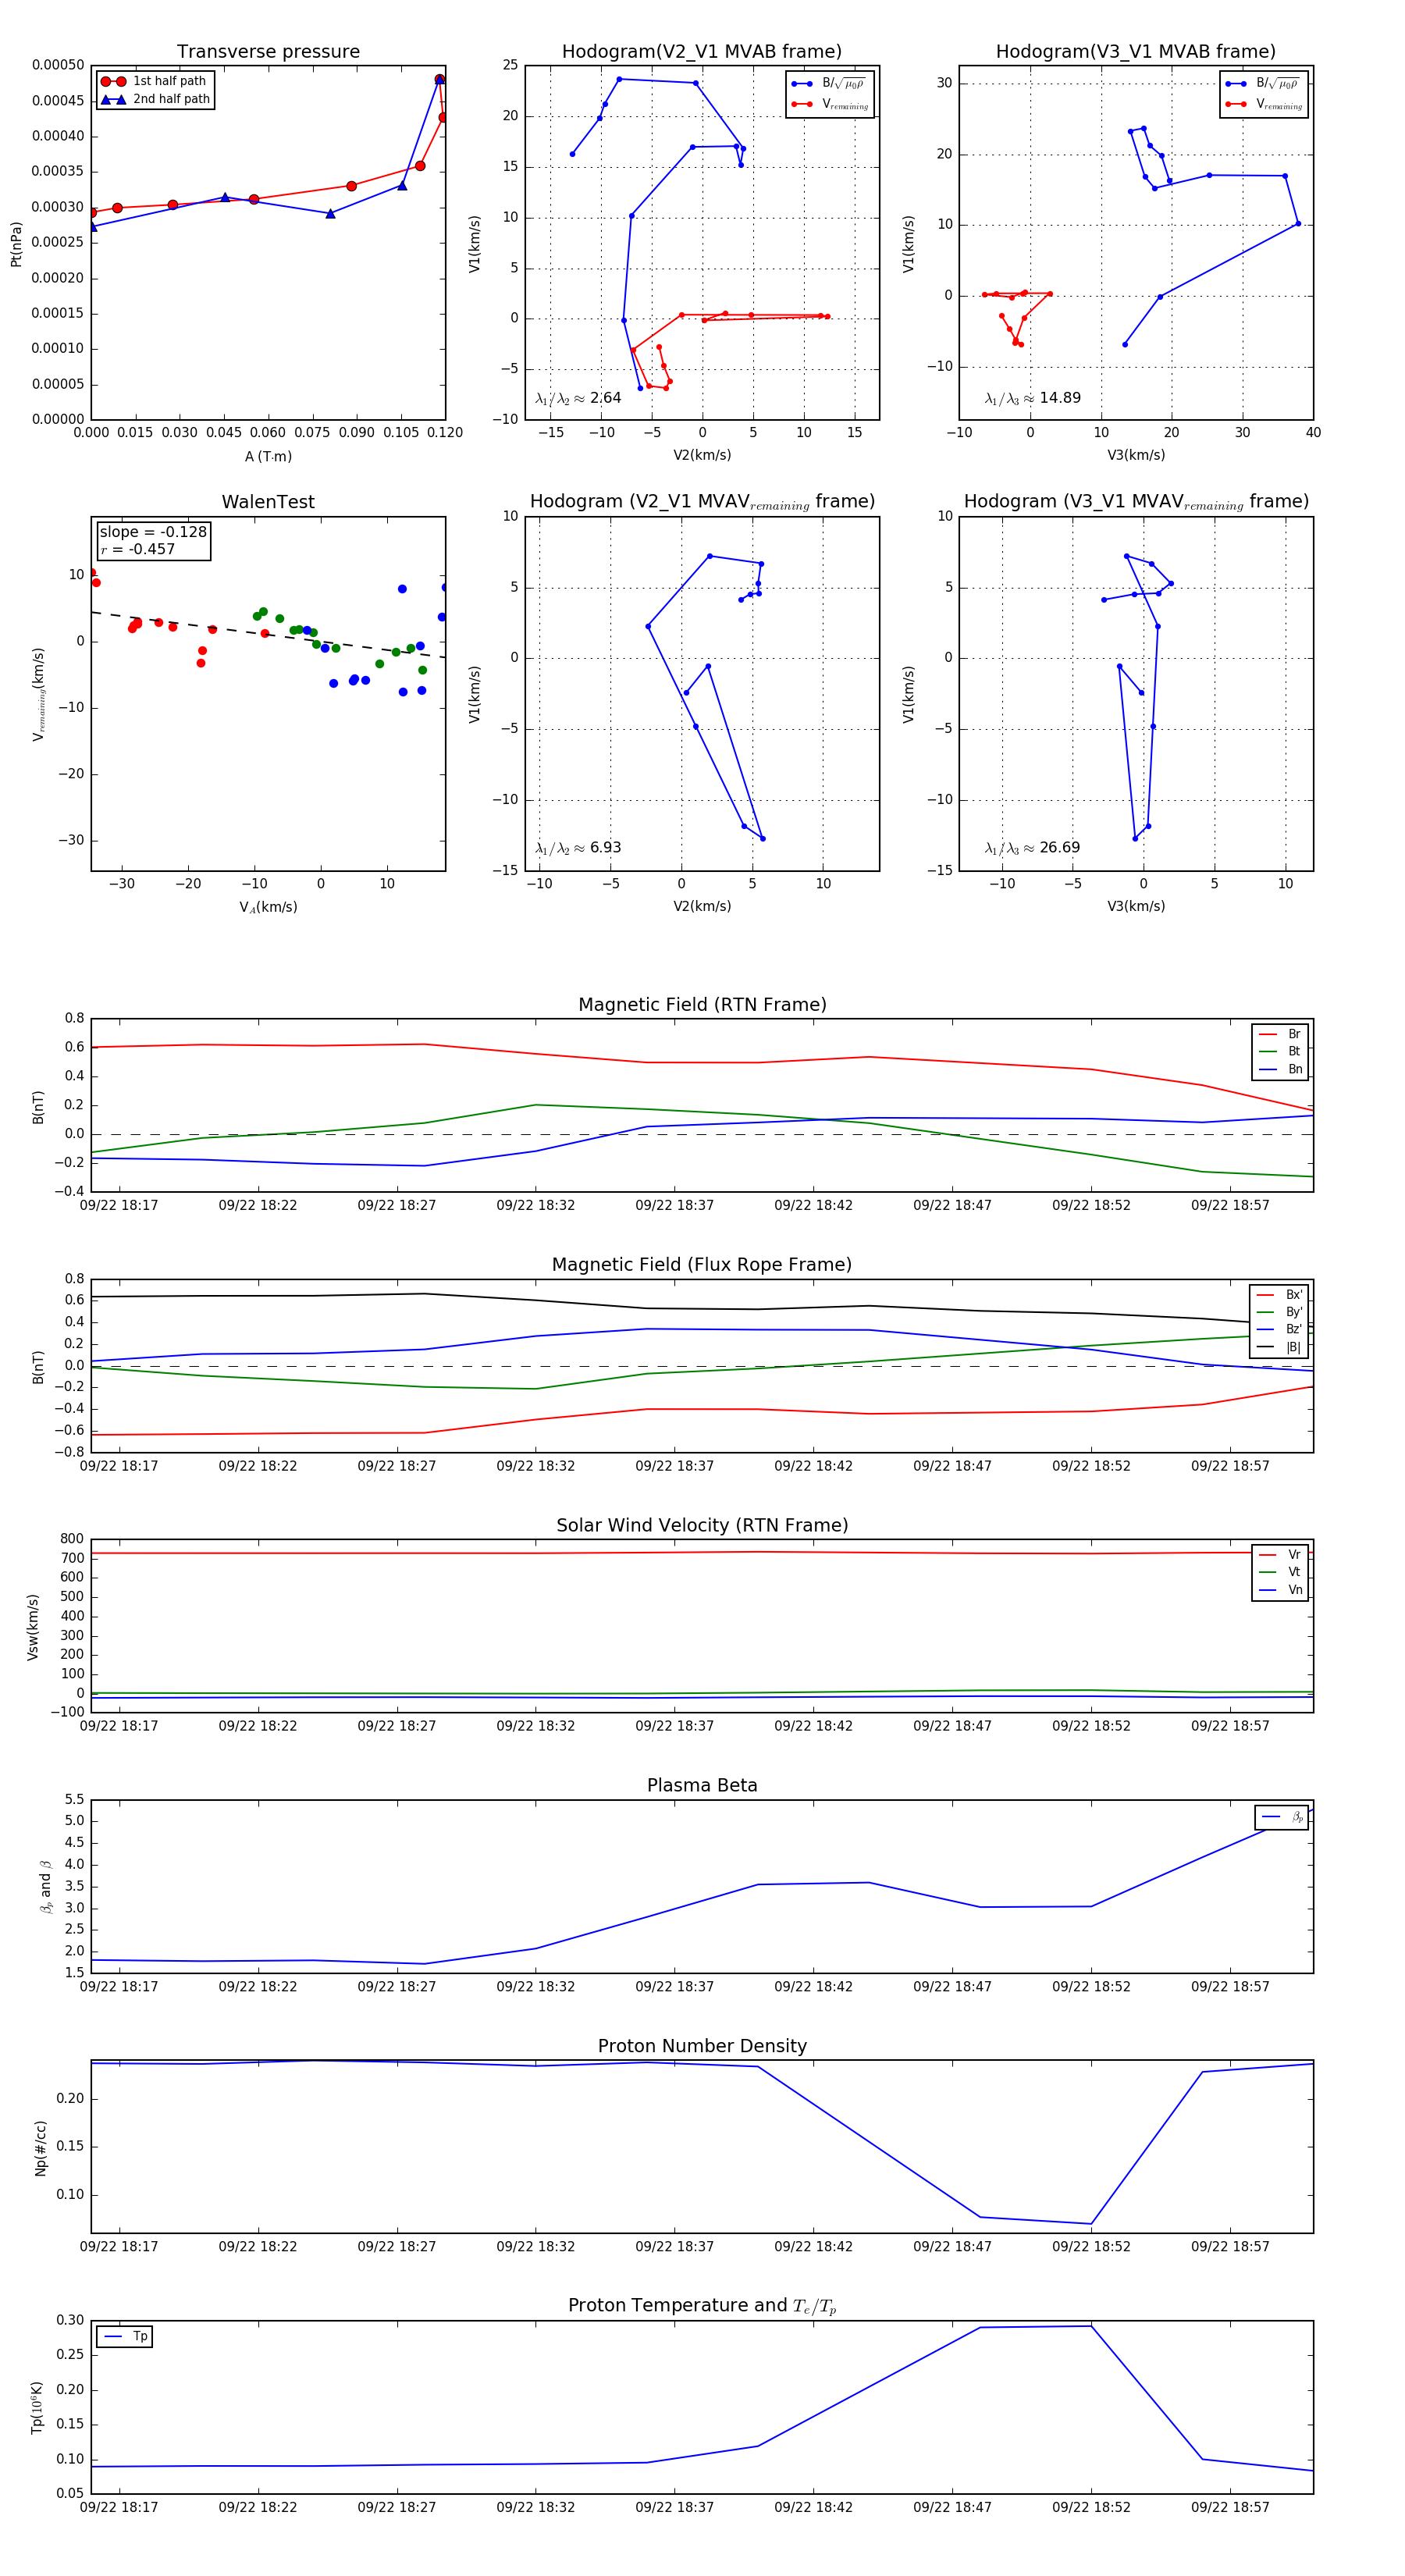Click 'Magnetic Field (Flux Rope Frame)' title
This screenshot has width=1405, height=2576.
pyautogui.click(x=702, y=1265)
